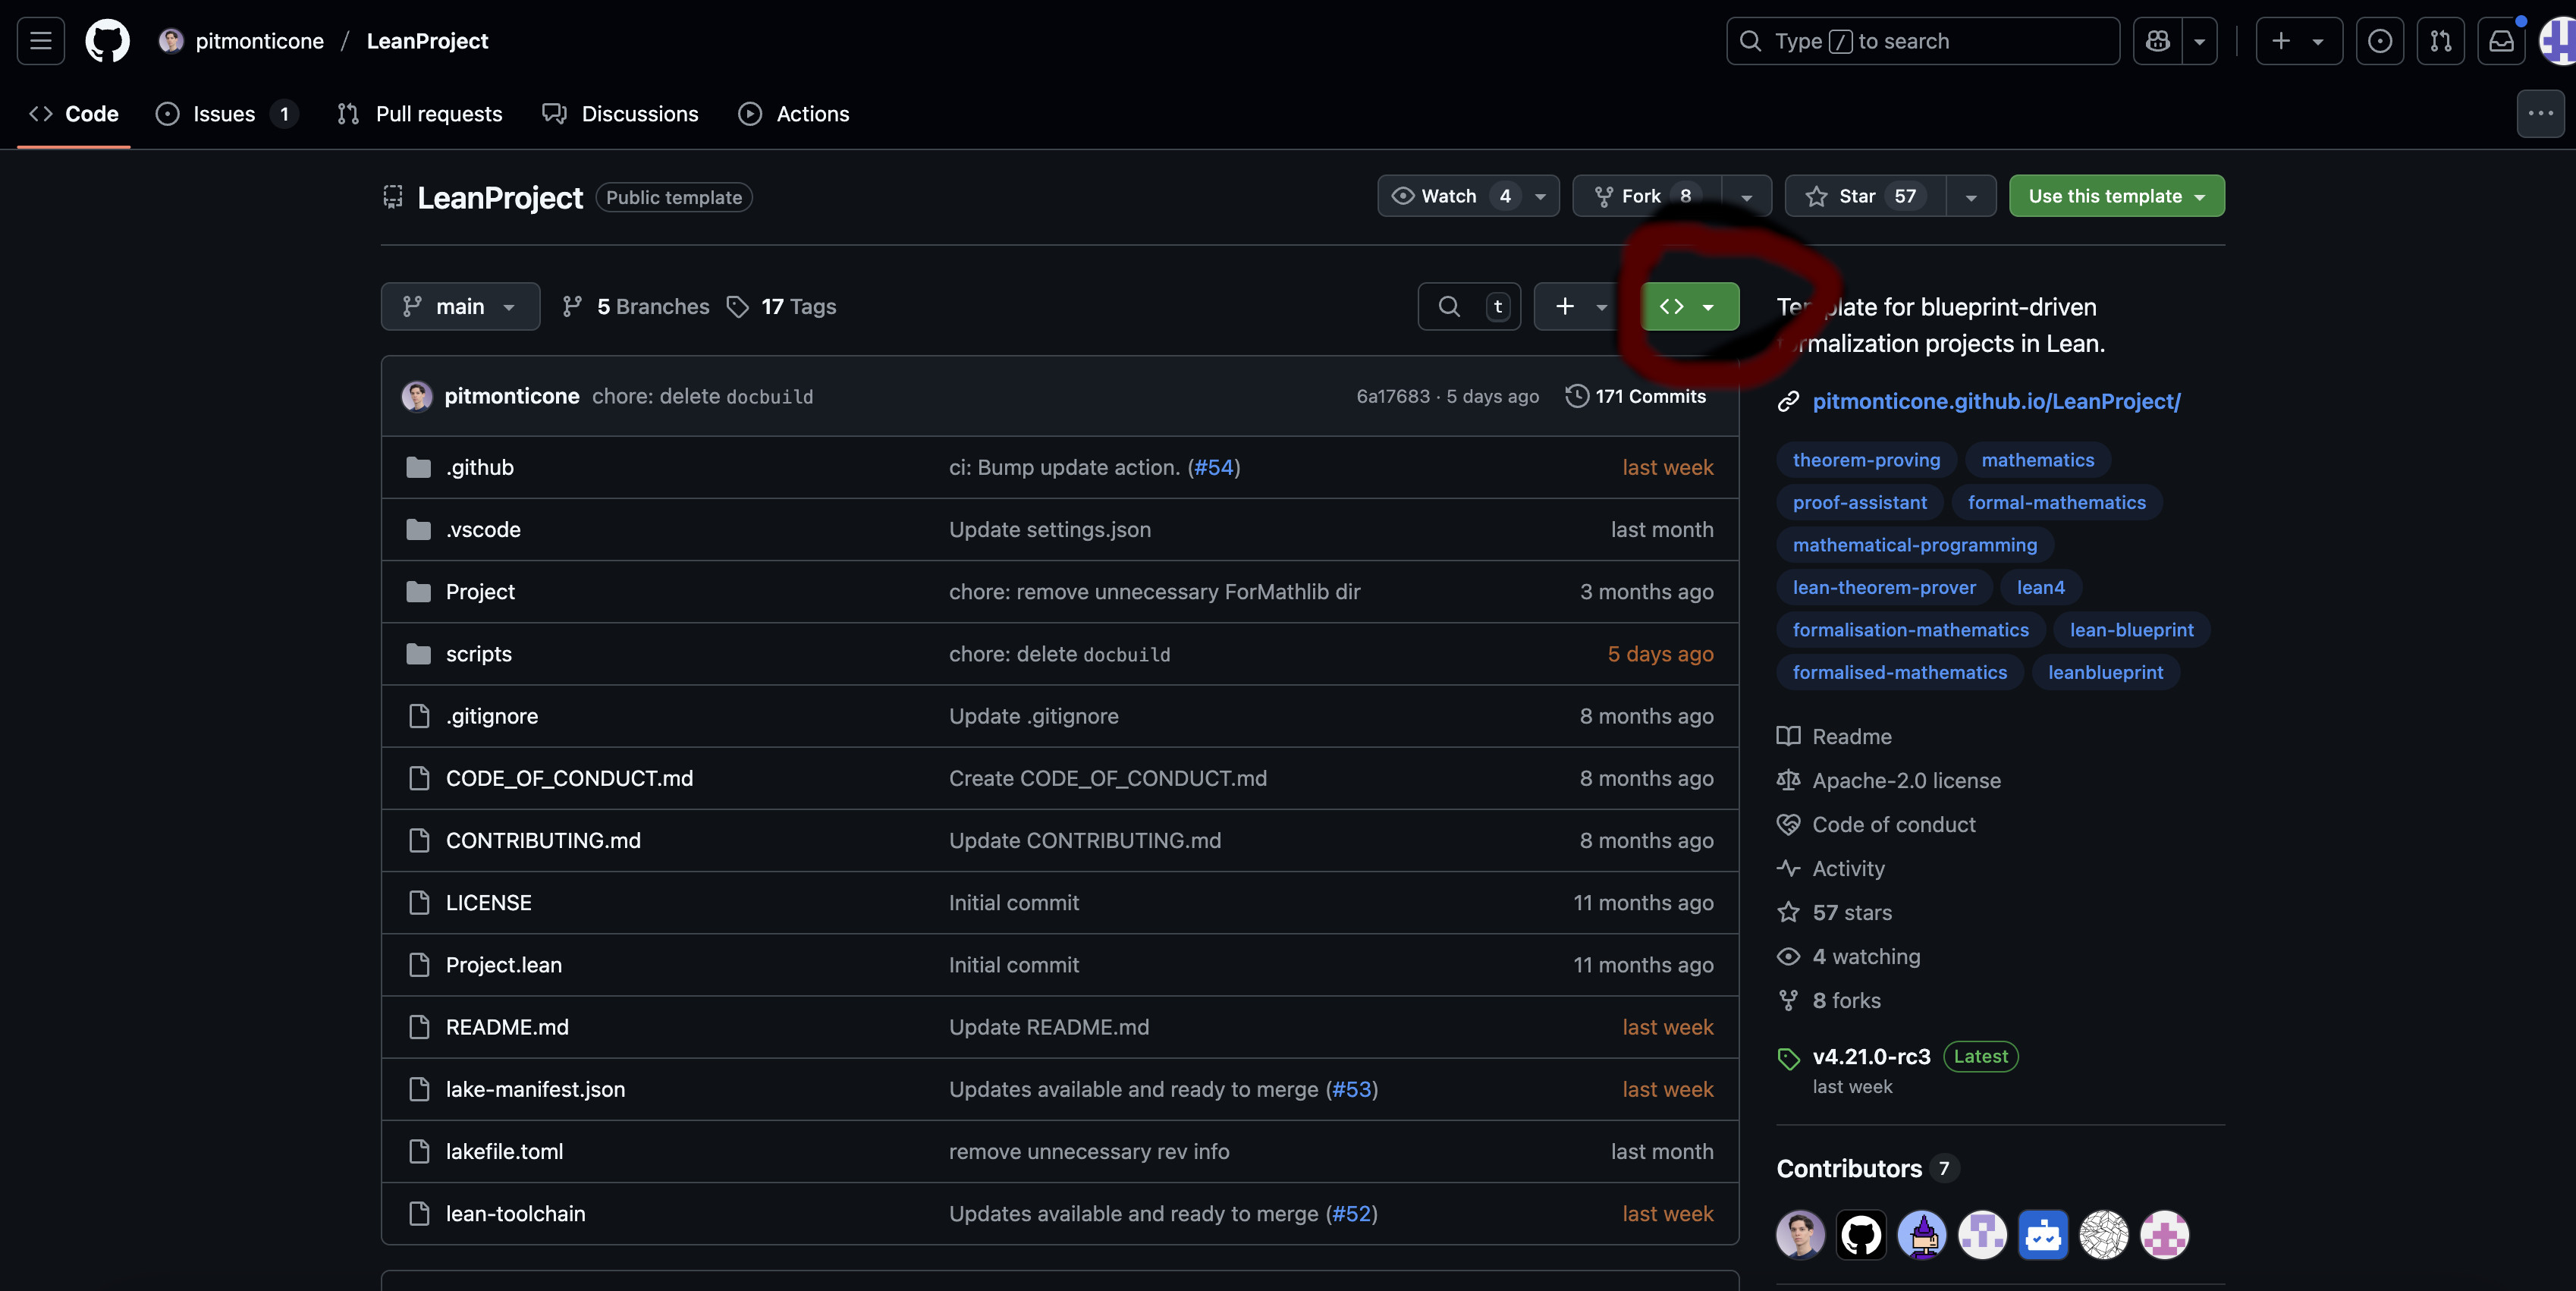Open the notifications inbox icon
The height and width of the screenshot is (1291, 2576).
point(2501,41)
